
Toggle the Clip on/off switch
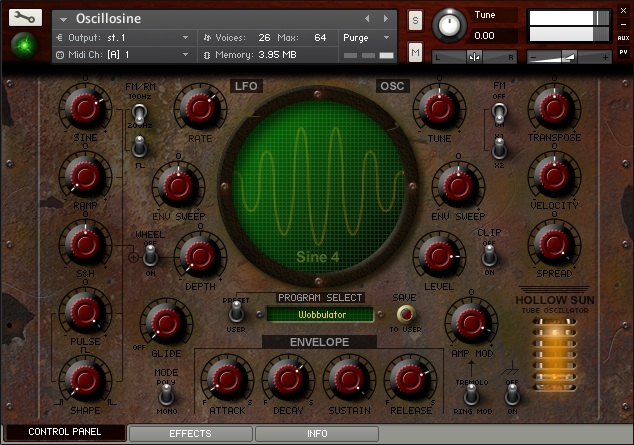[x=489, y=254]
